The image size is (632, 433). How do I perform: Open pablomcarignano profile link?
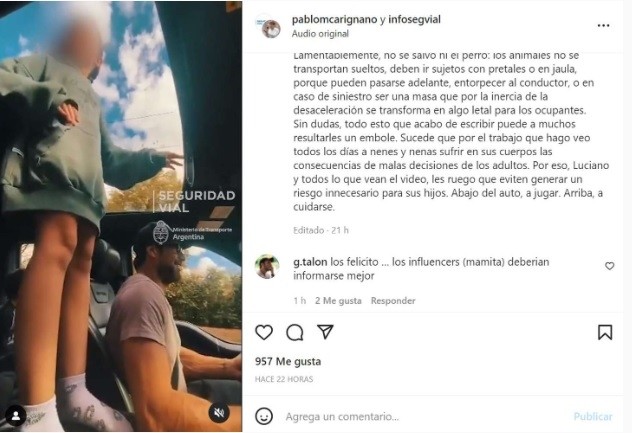click(334, 19)
